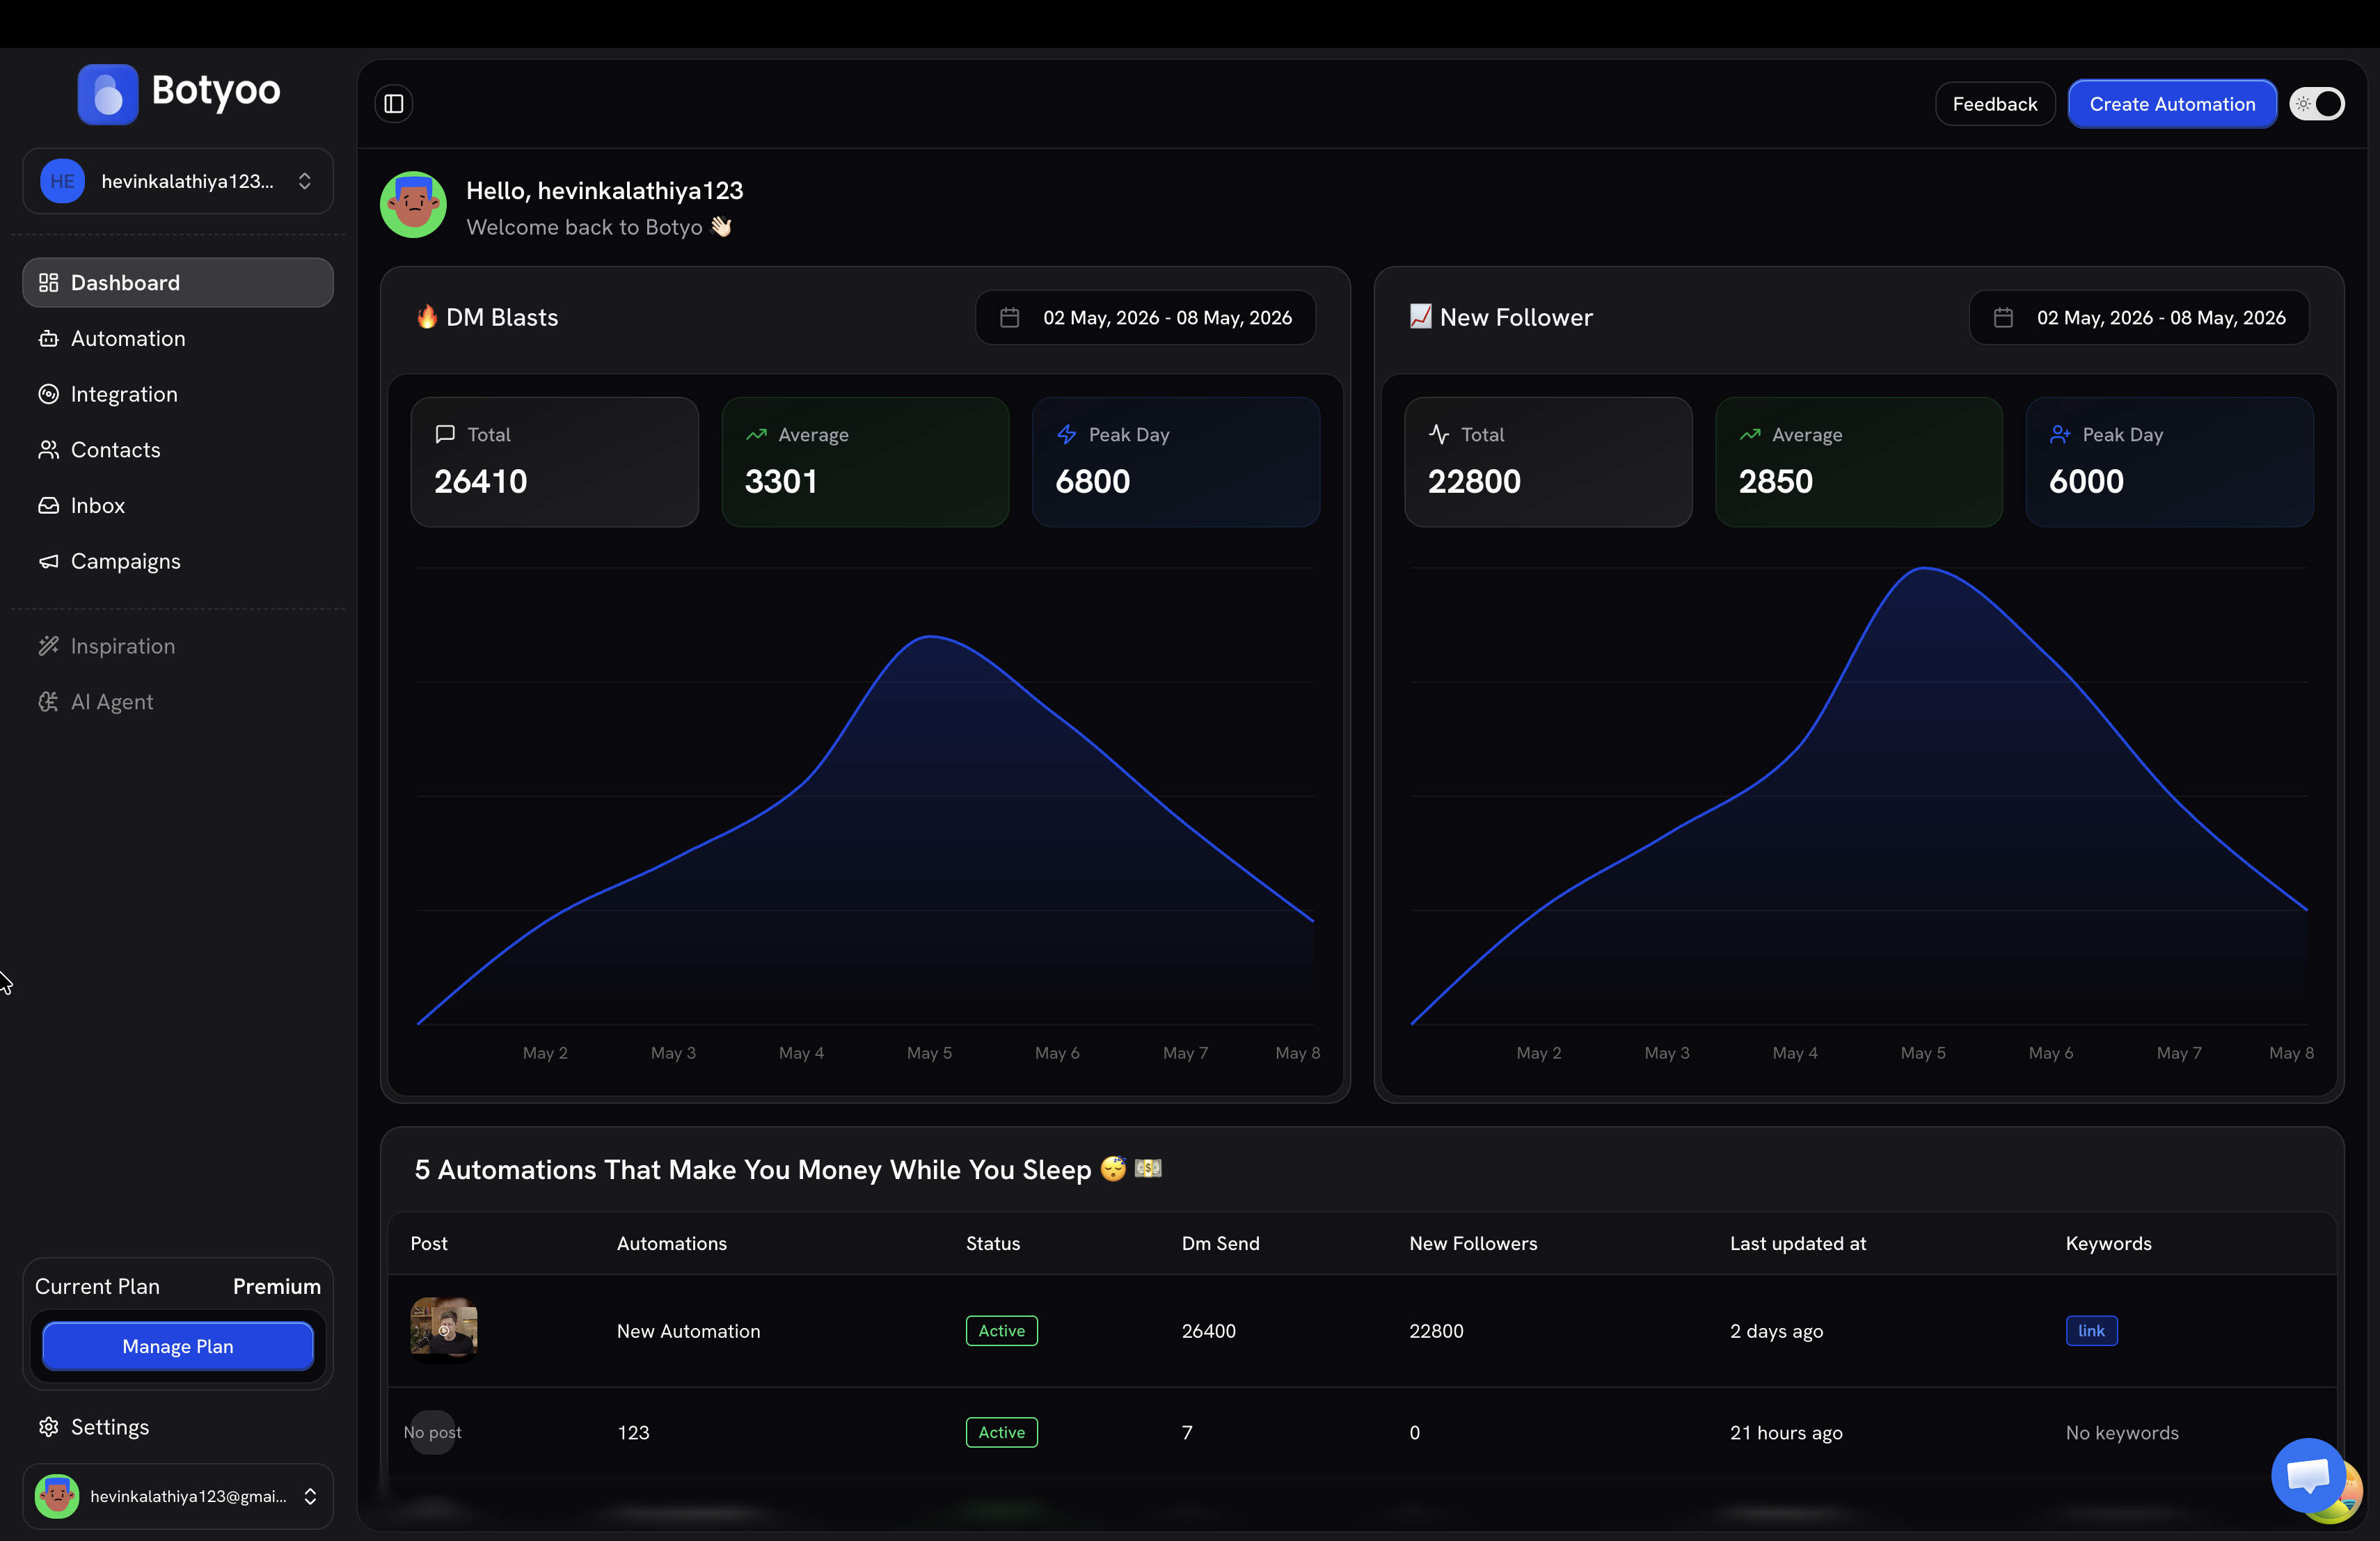Click the AI Agent brain icon
The image size is (2380, 1541).
pyautogui.click(x=48, y=702)
